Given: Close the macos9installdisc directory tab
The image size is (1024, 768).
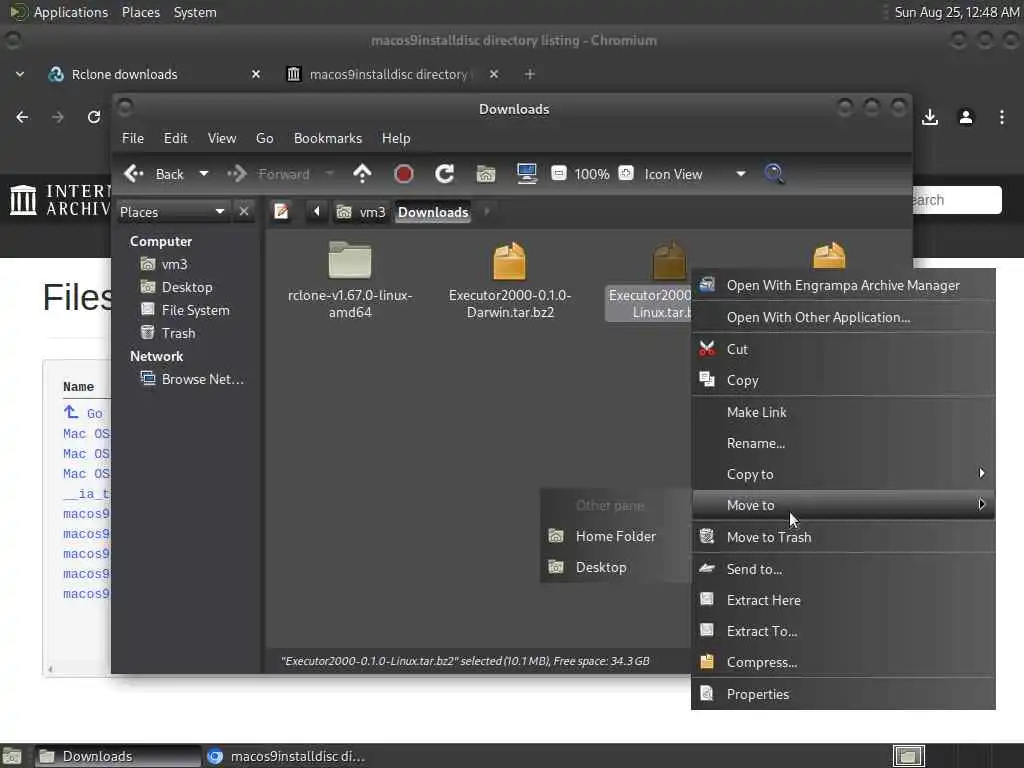Looking at the screenshot, I should coord(494,74).
